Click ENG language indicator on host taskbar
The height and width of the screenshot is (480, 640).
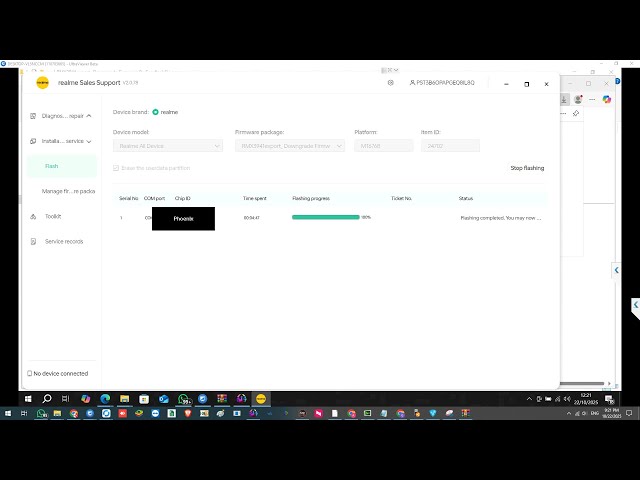click(x=594, y=413)
